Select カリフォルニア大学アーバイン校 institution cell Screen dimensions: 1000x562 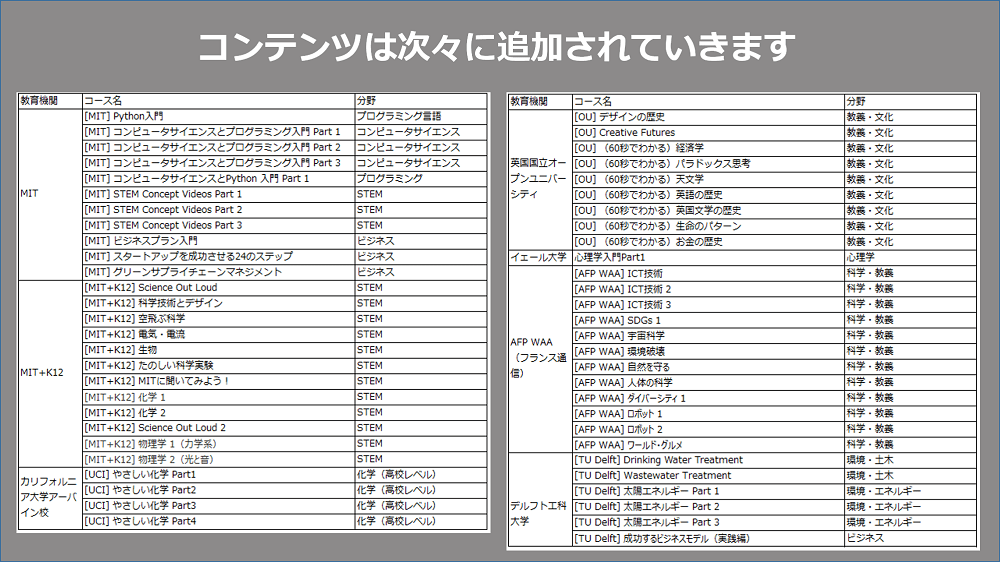pyautogui.click(x=50, y=498)
